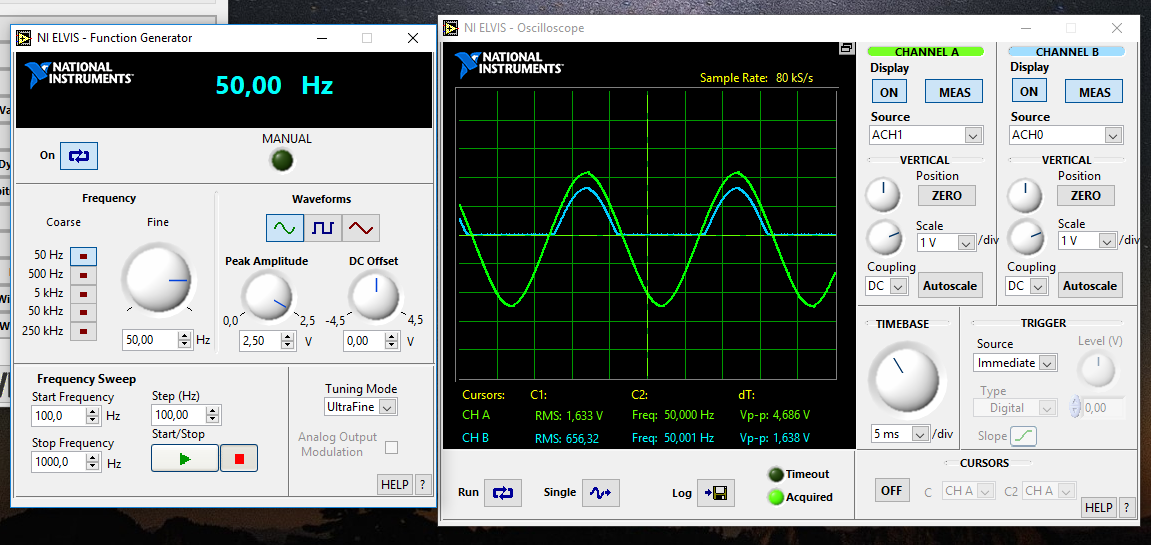Enable Analog Output Modulation checkbox
This screenshot has height=545, width=1151.
391,447
